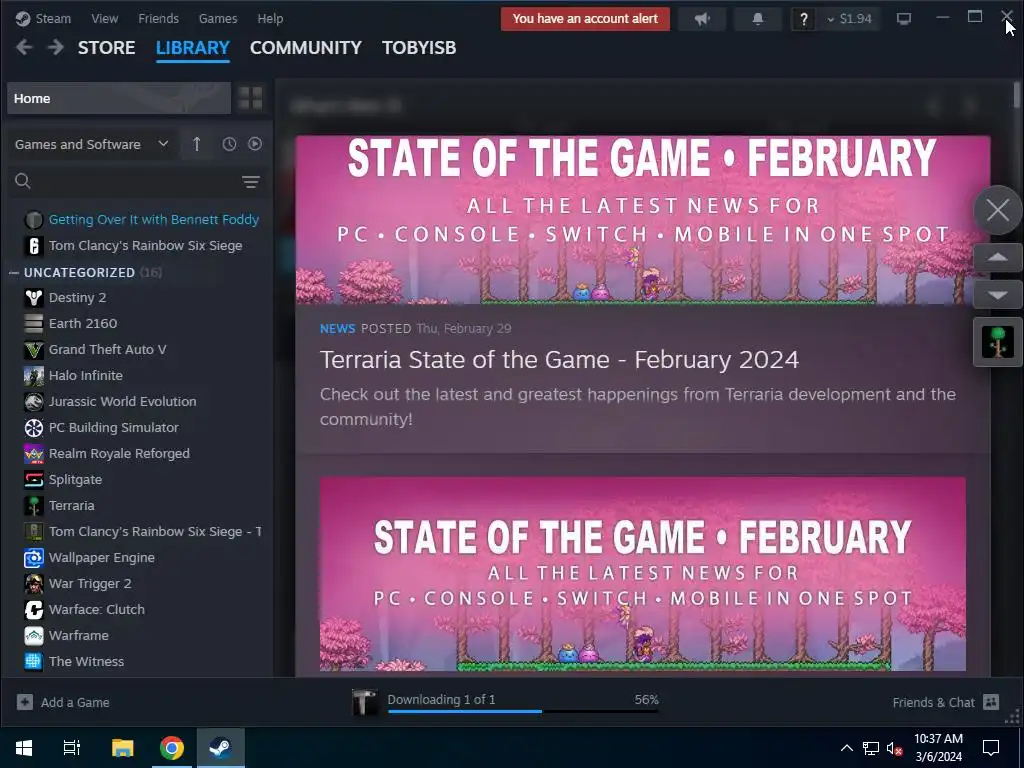This screenshot has width=1024, height=768.
Task: Open the Steam menu
Action: pyautogui.click(x=53, y=19)
